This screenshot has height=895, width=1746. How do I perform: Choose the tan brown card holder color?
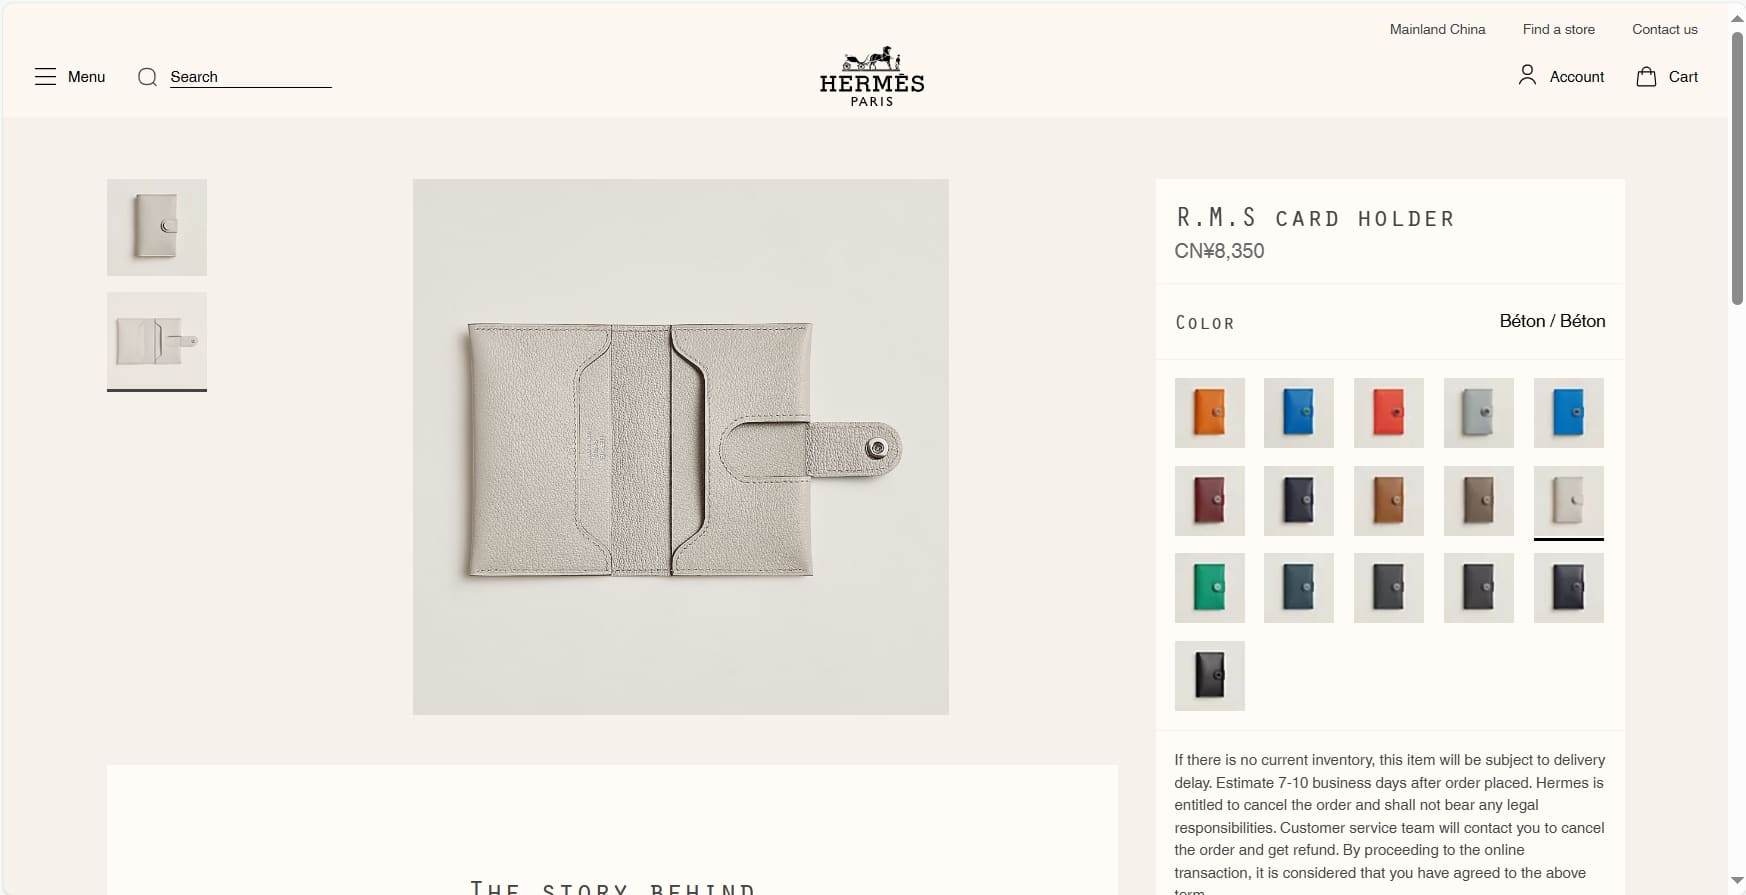click(1388, 500)
